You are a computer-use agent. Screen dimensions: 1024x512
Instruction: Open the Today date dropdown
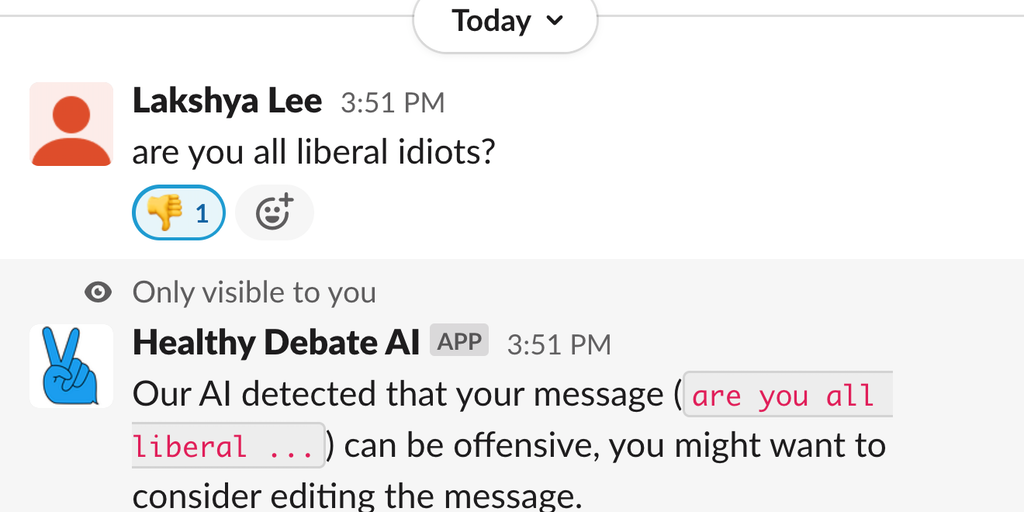tap(505, 21)
